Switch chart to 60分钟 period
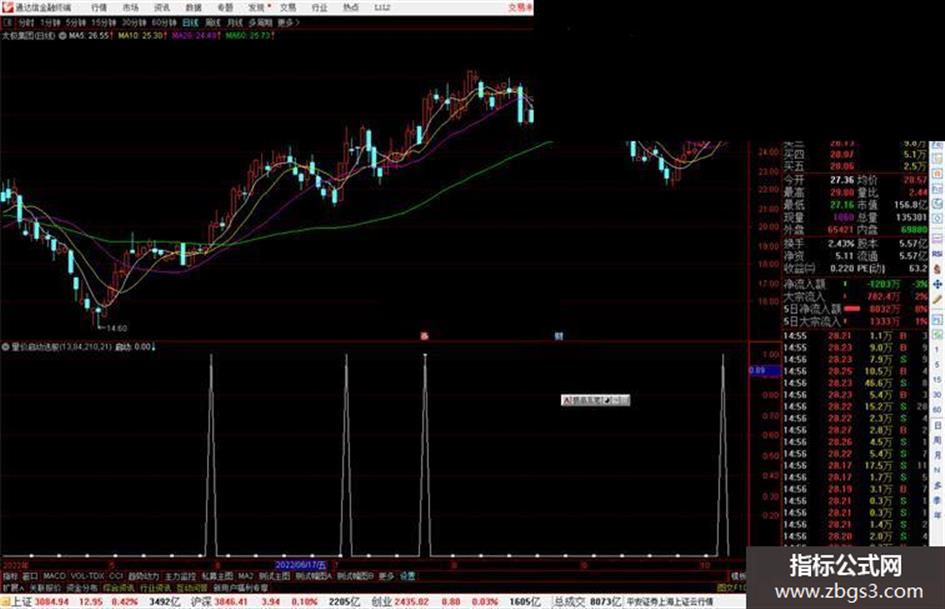This screenshot has width=945, height=609. click(163, 22)
